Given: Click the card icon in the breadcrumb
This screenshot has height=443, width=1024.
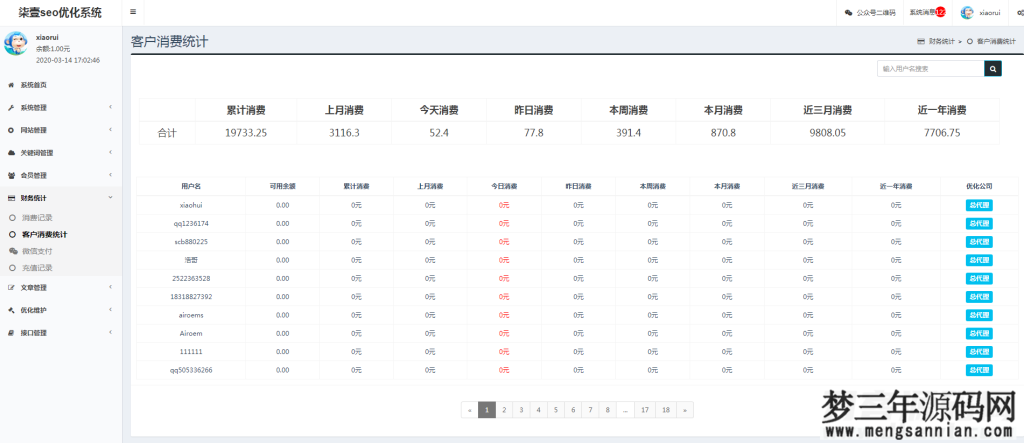Looking at the screenshot, I should click(x=921, y=41).
